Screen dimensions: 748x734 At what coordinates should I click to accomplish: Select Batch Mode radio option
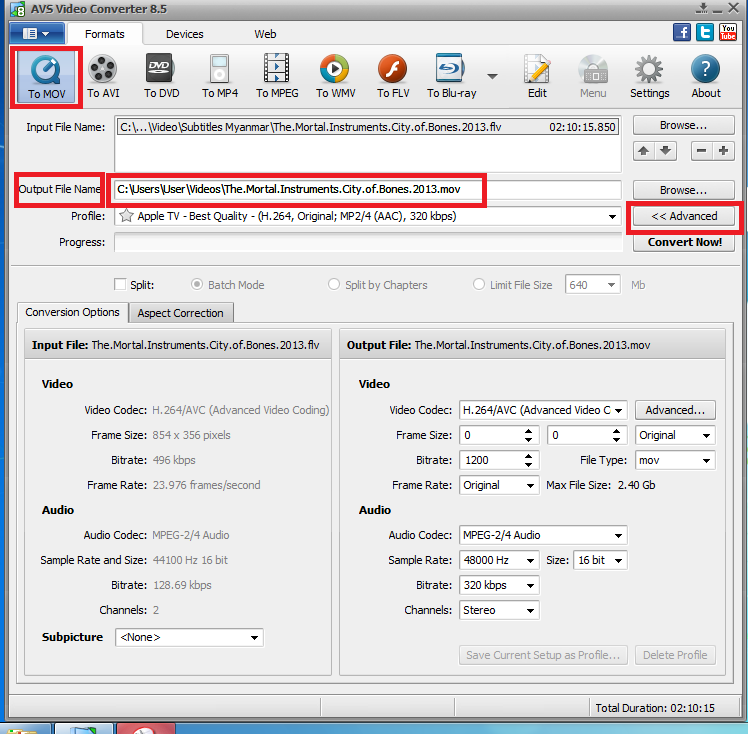(197, 285)
